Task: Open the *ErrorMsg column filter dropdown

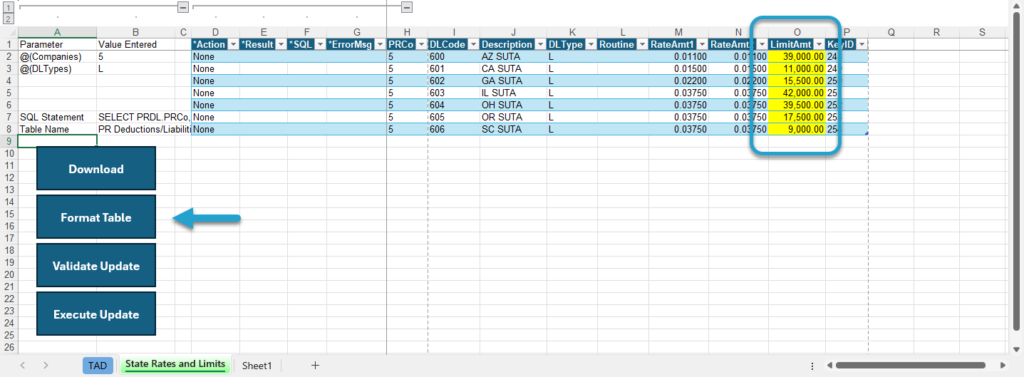Action: [379, 44]
